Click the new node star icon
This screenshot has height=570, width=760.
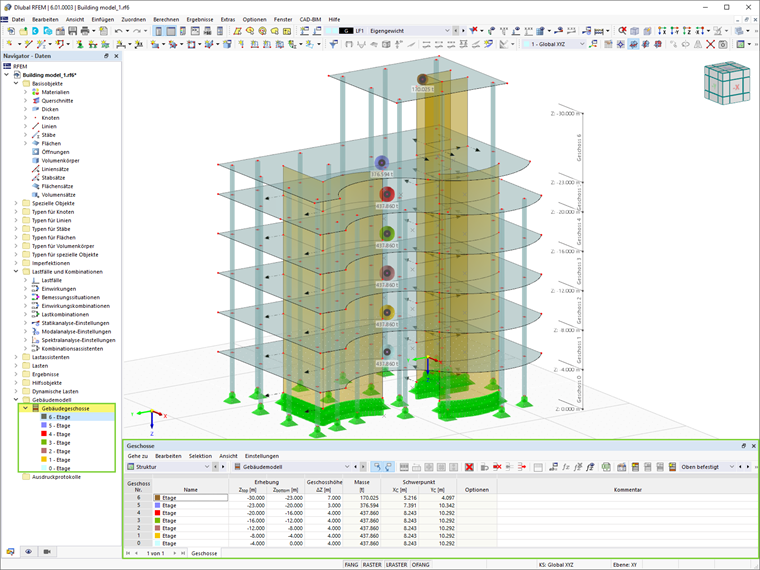click(x=10, y=44)
